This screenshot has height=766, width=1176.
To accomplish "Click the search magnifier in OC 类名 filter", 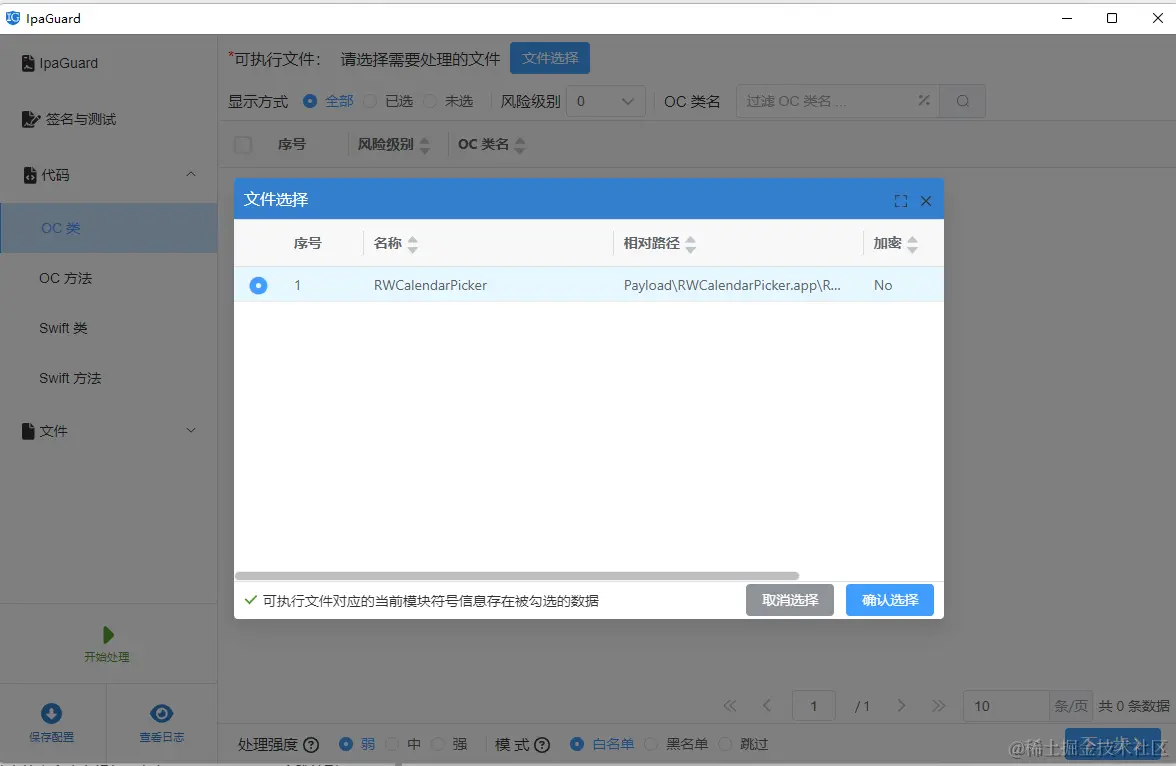I will click(961, 100).
